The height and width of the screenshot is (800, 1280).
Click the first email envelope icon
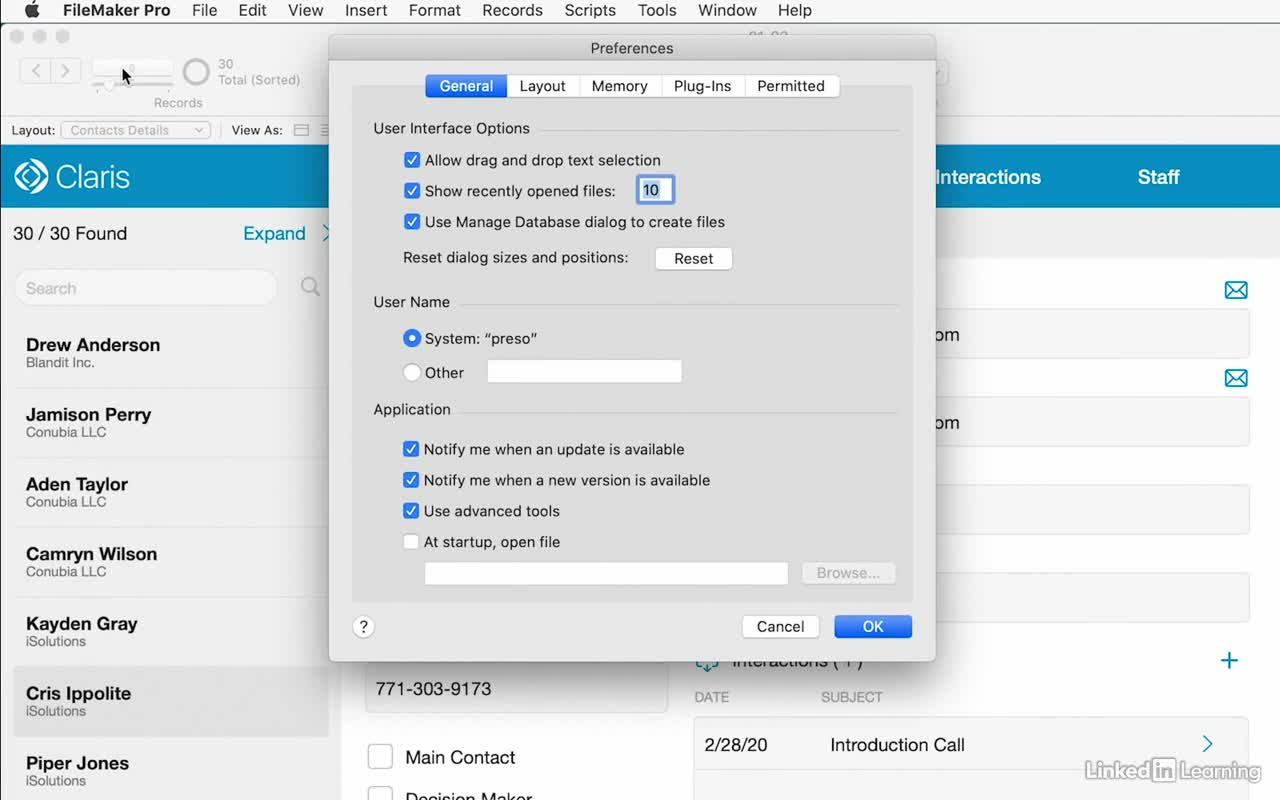[x=1236, y=290]
